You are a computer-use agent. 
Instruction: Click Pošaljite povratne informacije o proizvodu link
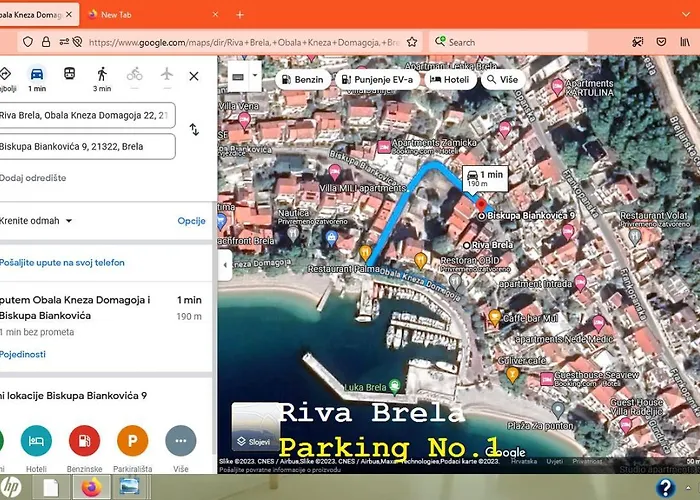(280, 470)
